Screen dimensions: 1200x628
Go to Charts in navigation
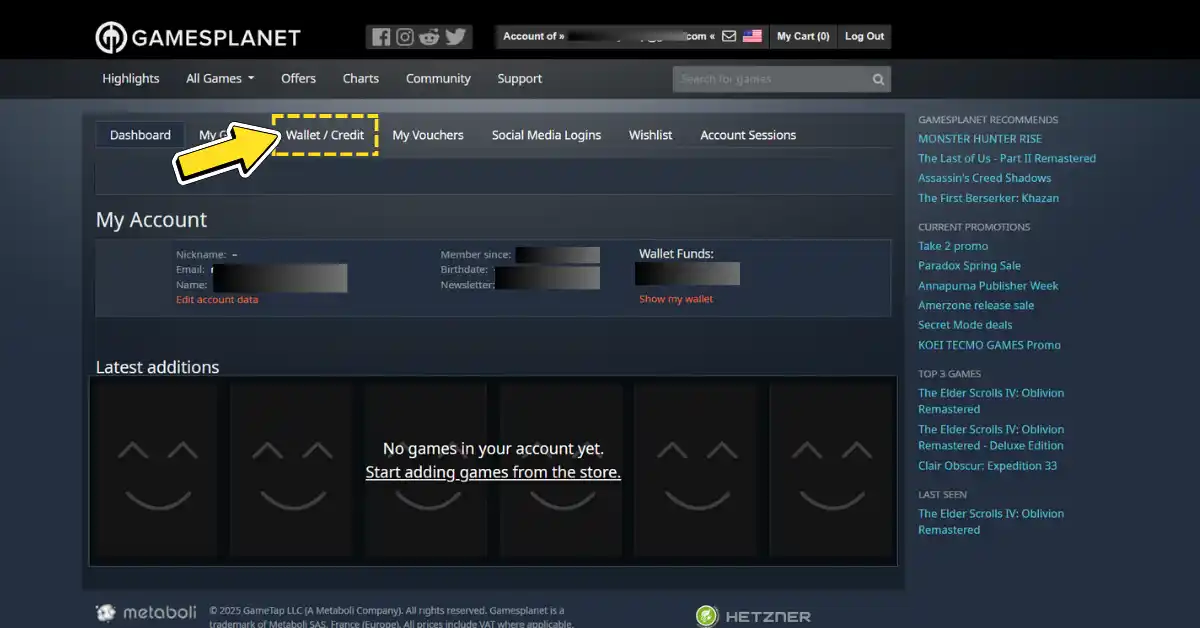coord(361,79)
